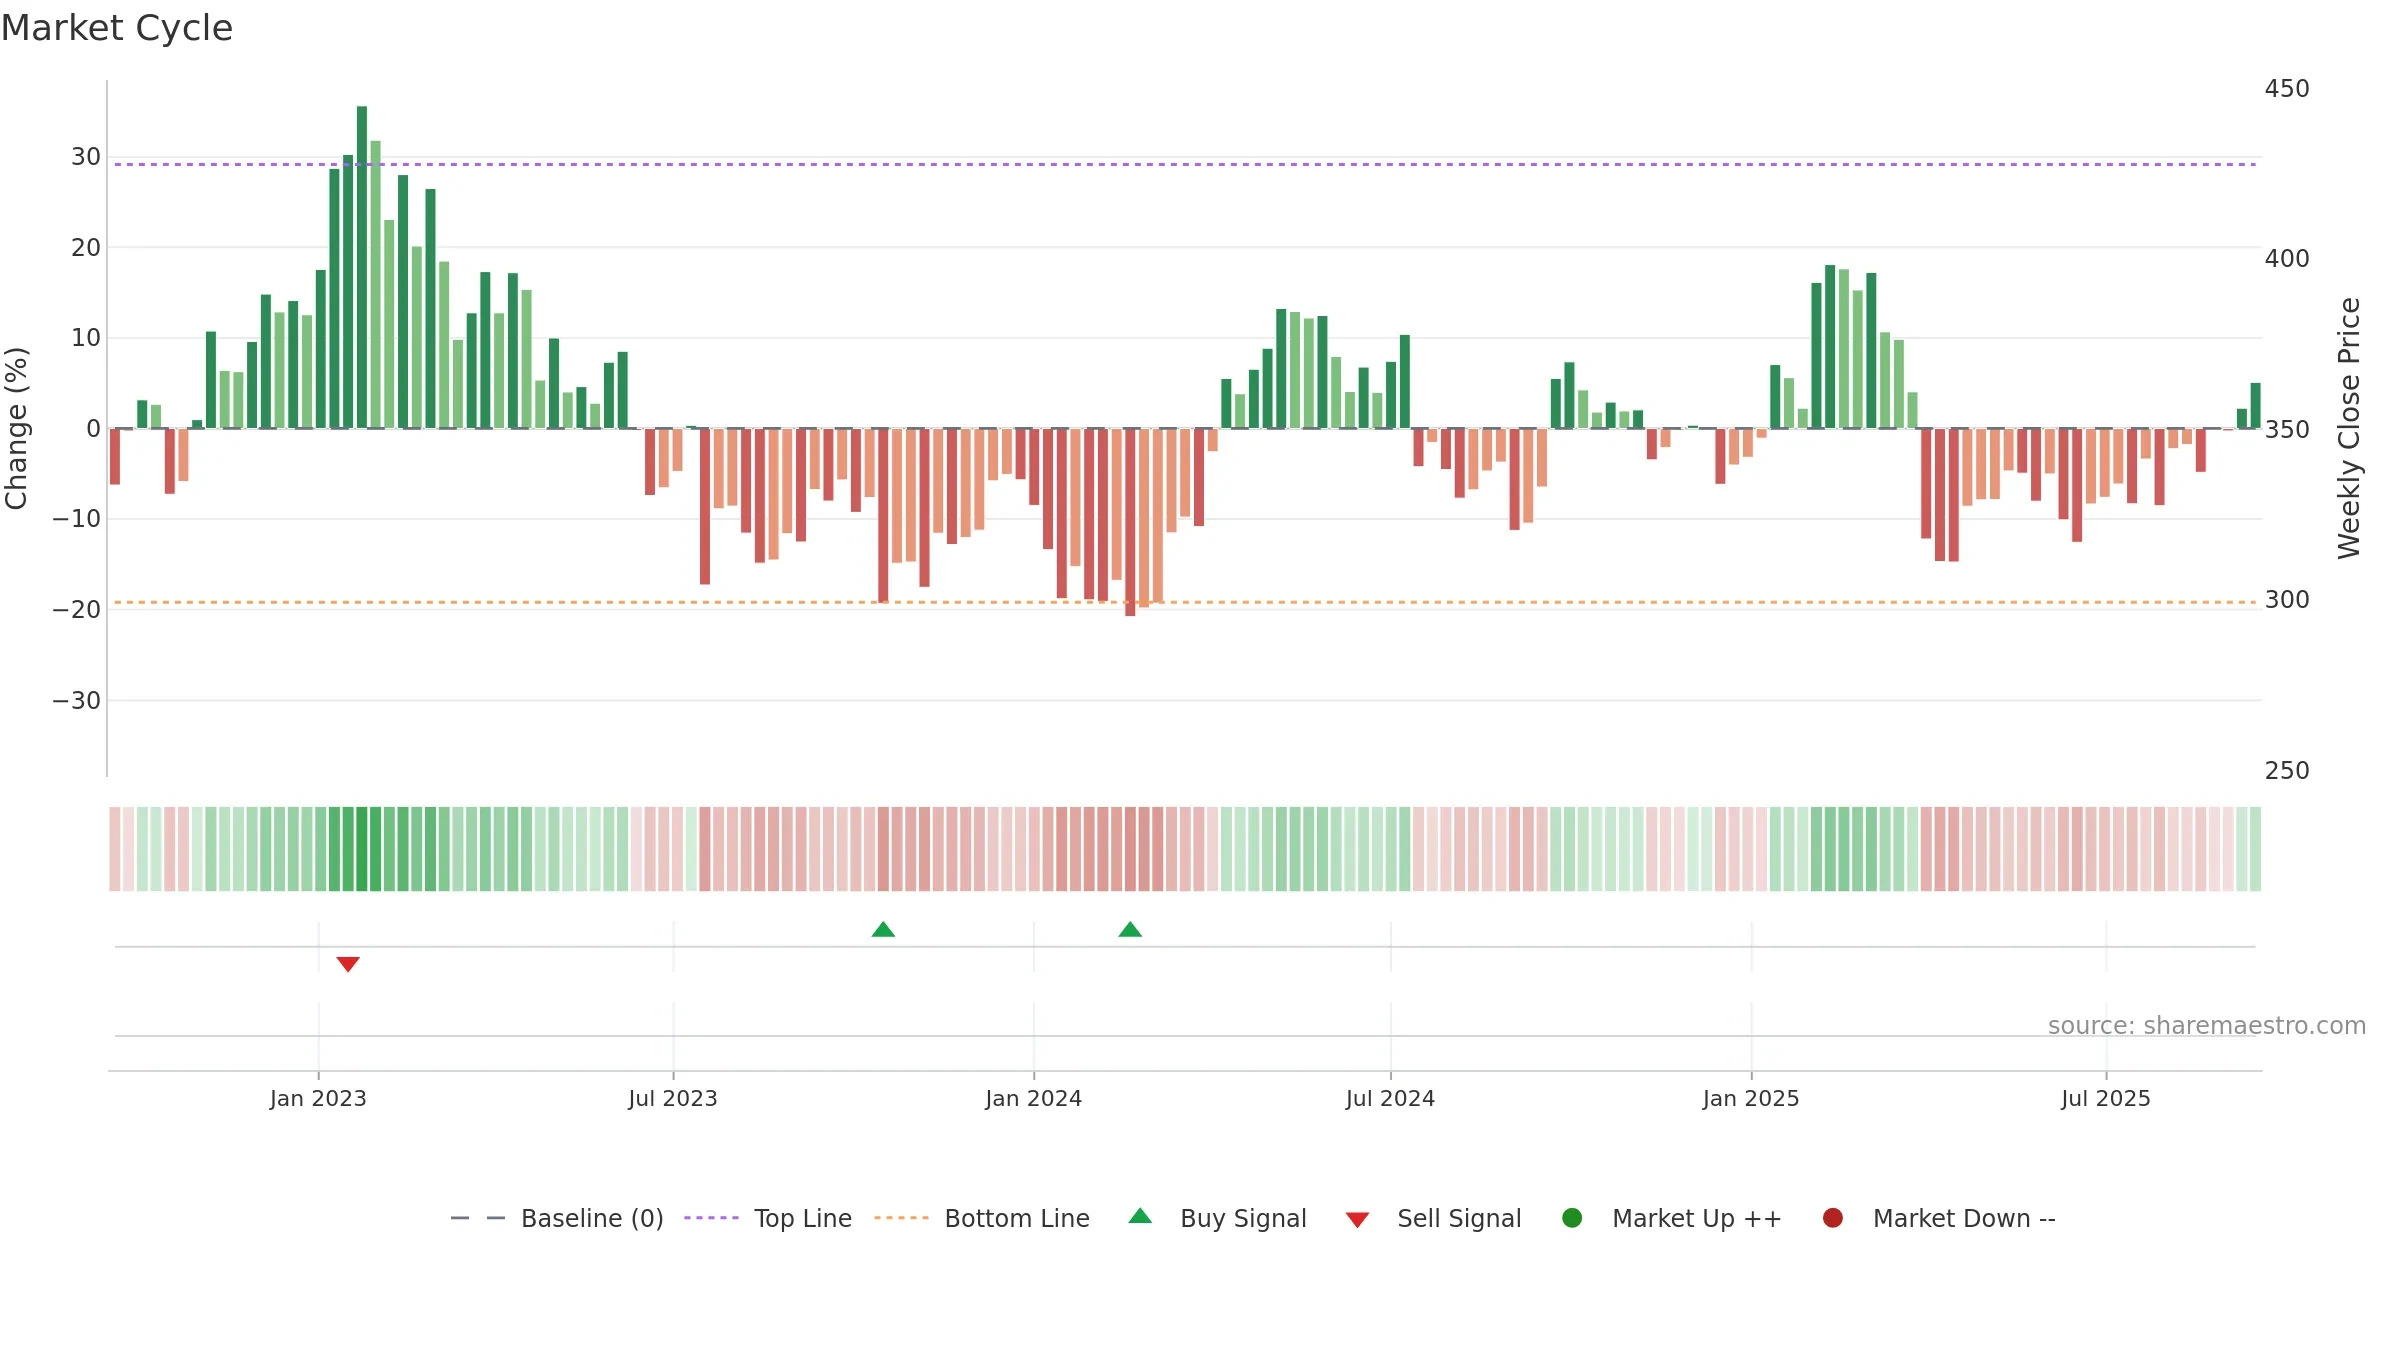The height and width of the screenshot is (1350, 2400).
Task: Click the last green bar at the chart's right end
Action: click(2255, 406)
